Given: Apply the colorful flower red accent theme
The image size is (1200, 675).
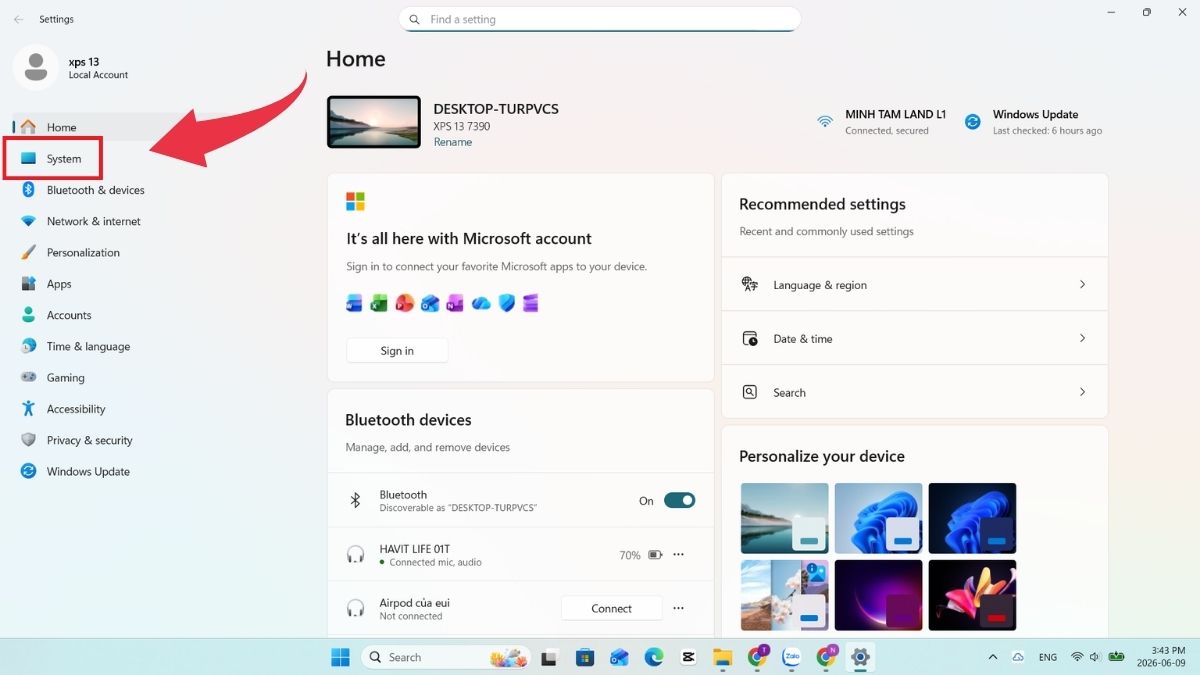Looking at the screenshot, I should 972,594.
